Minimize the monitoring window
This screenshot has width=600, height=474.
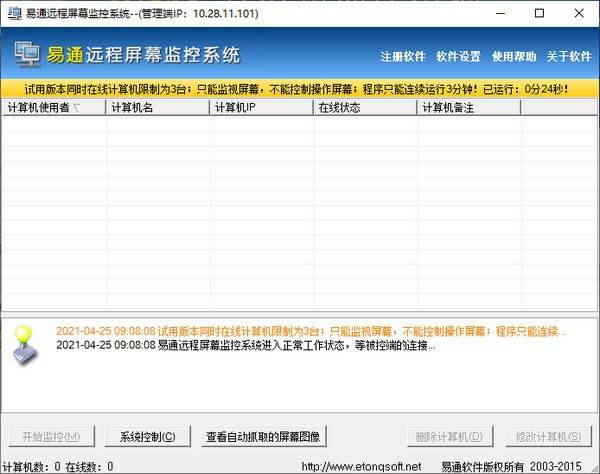pos(501,13)
